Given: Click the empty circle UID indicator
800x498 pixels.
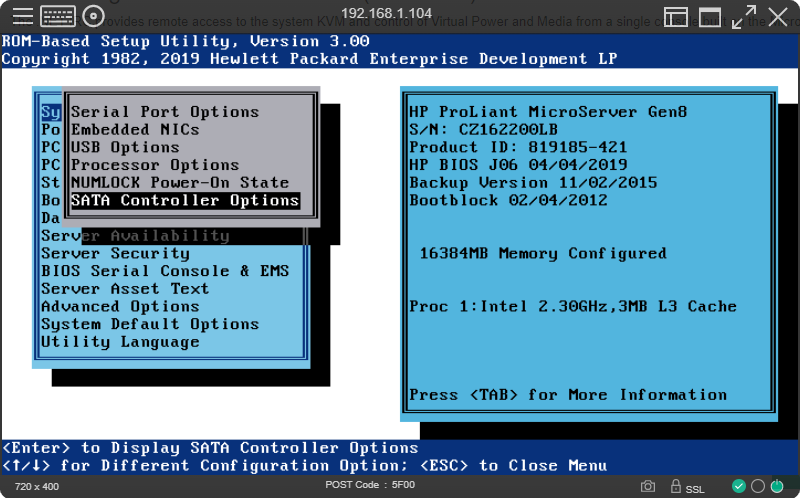Looking at the screenshot, I should coord(758,486).
